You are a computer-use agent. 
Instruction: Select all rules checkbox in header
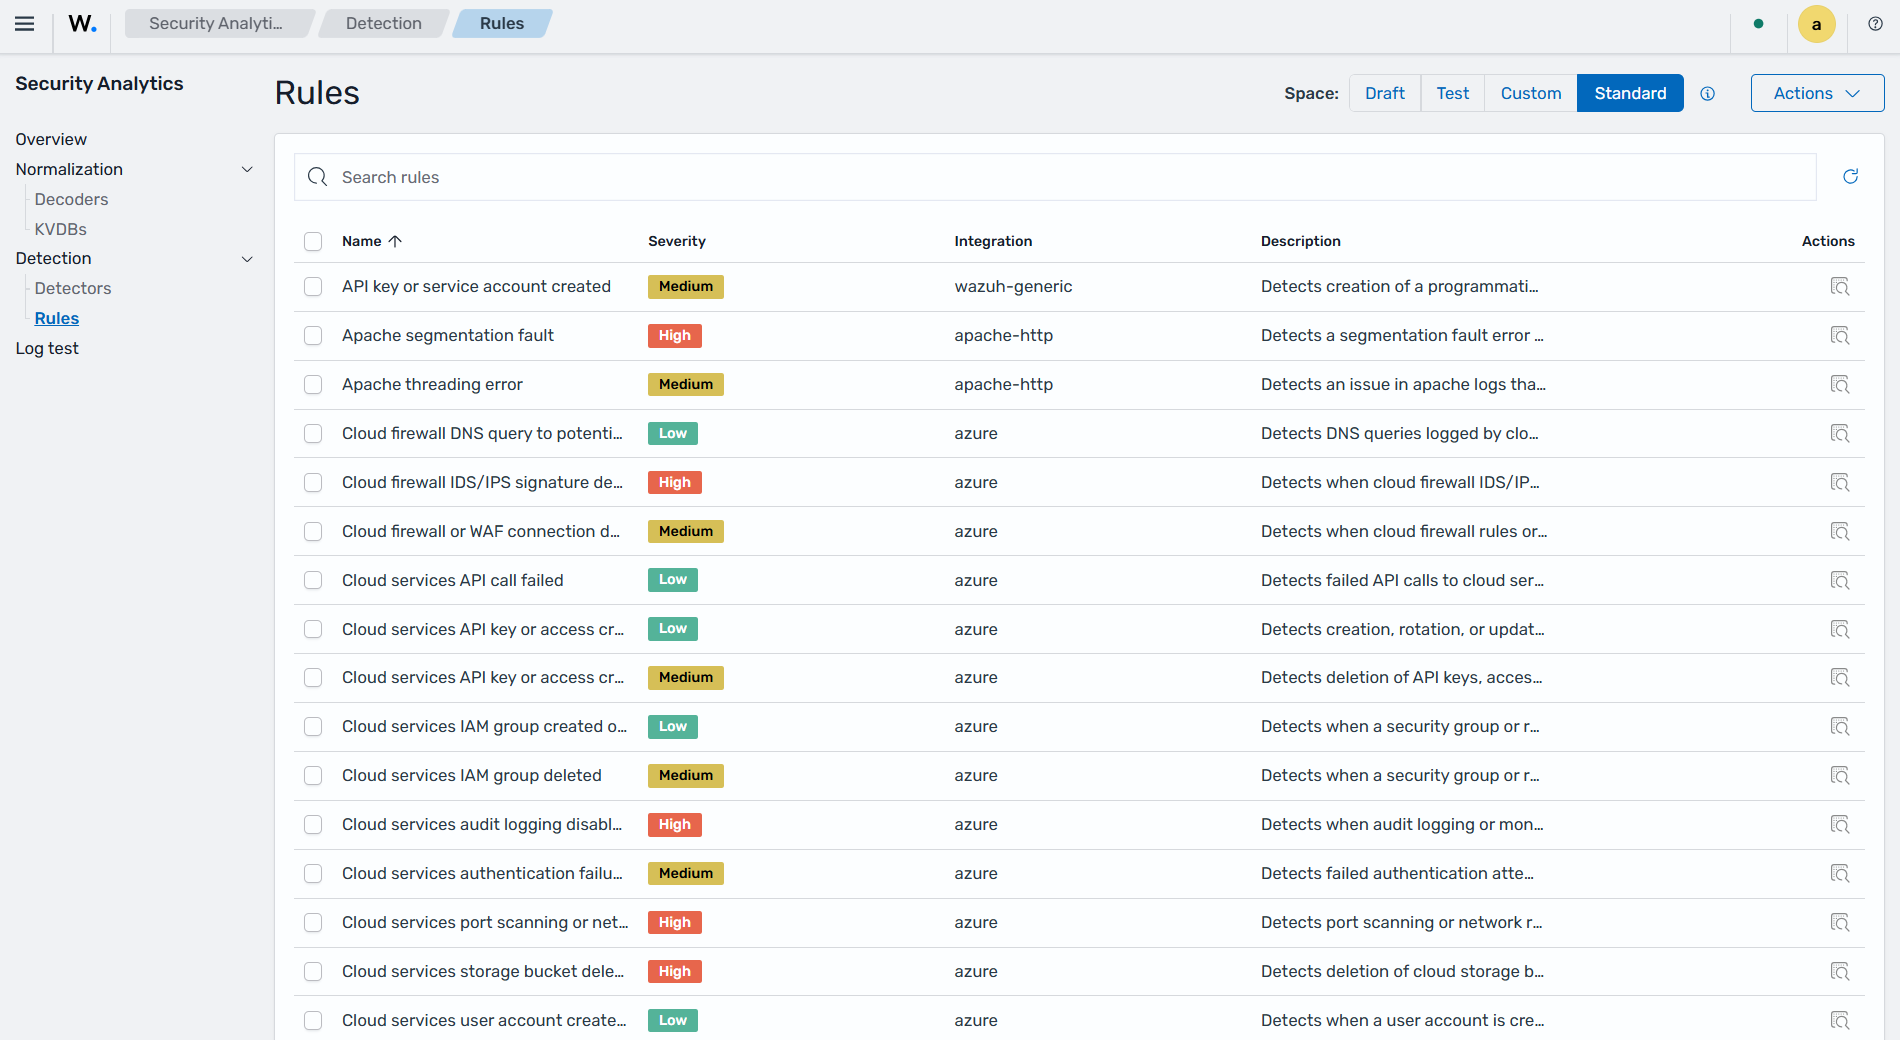[x=313, y=242]
